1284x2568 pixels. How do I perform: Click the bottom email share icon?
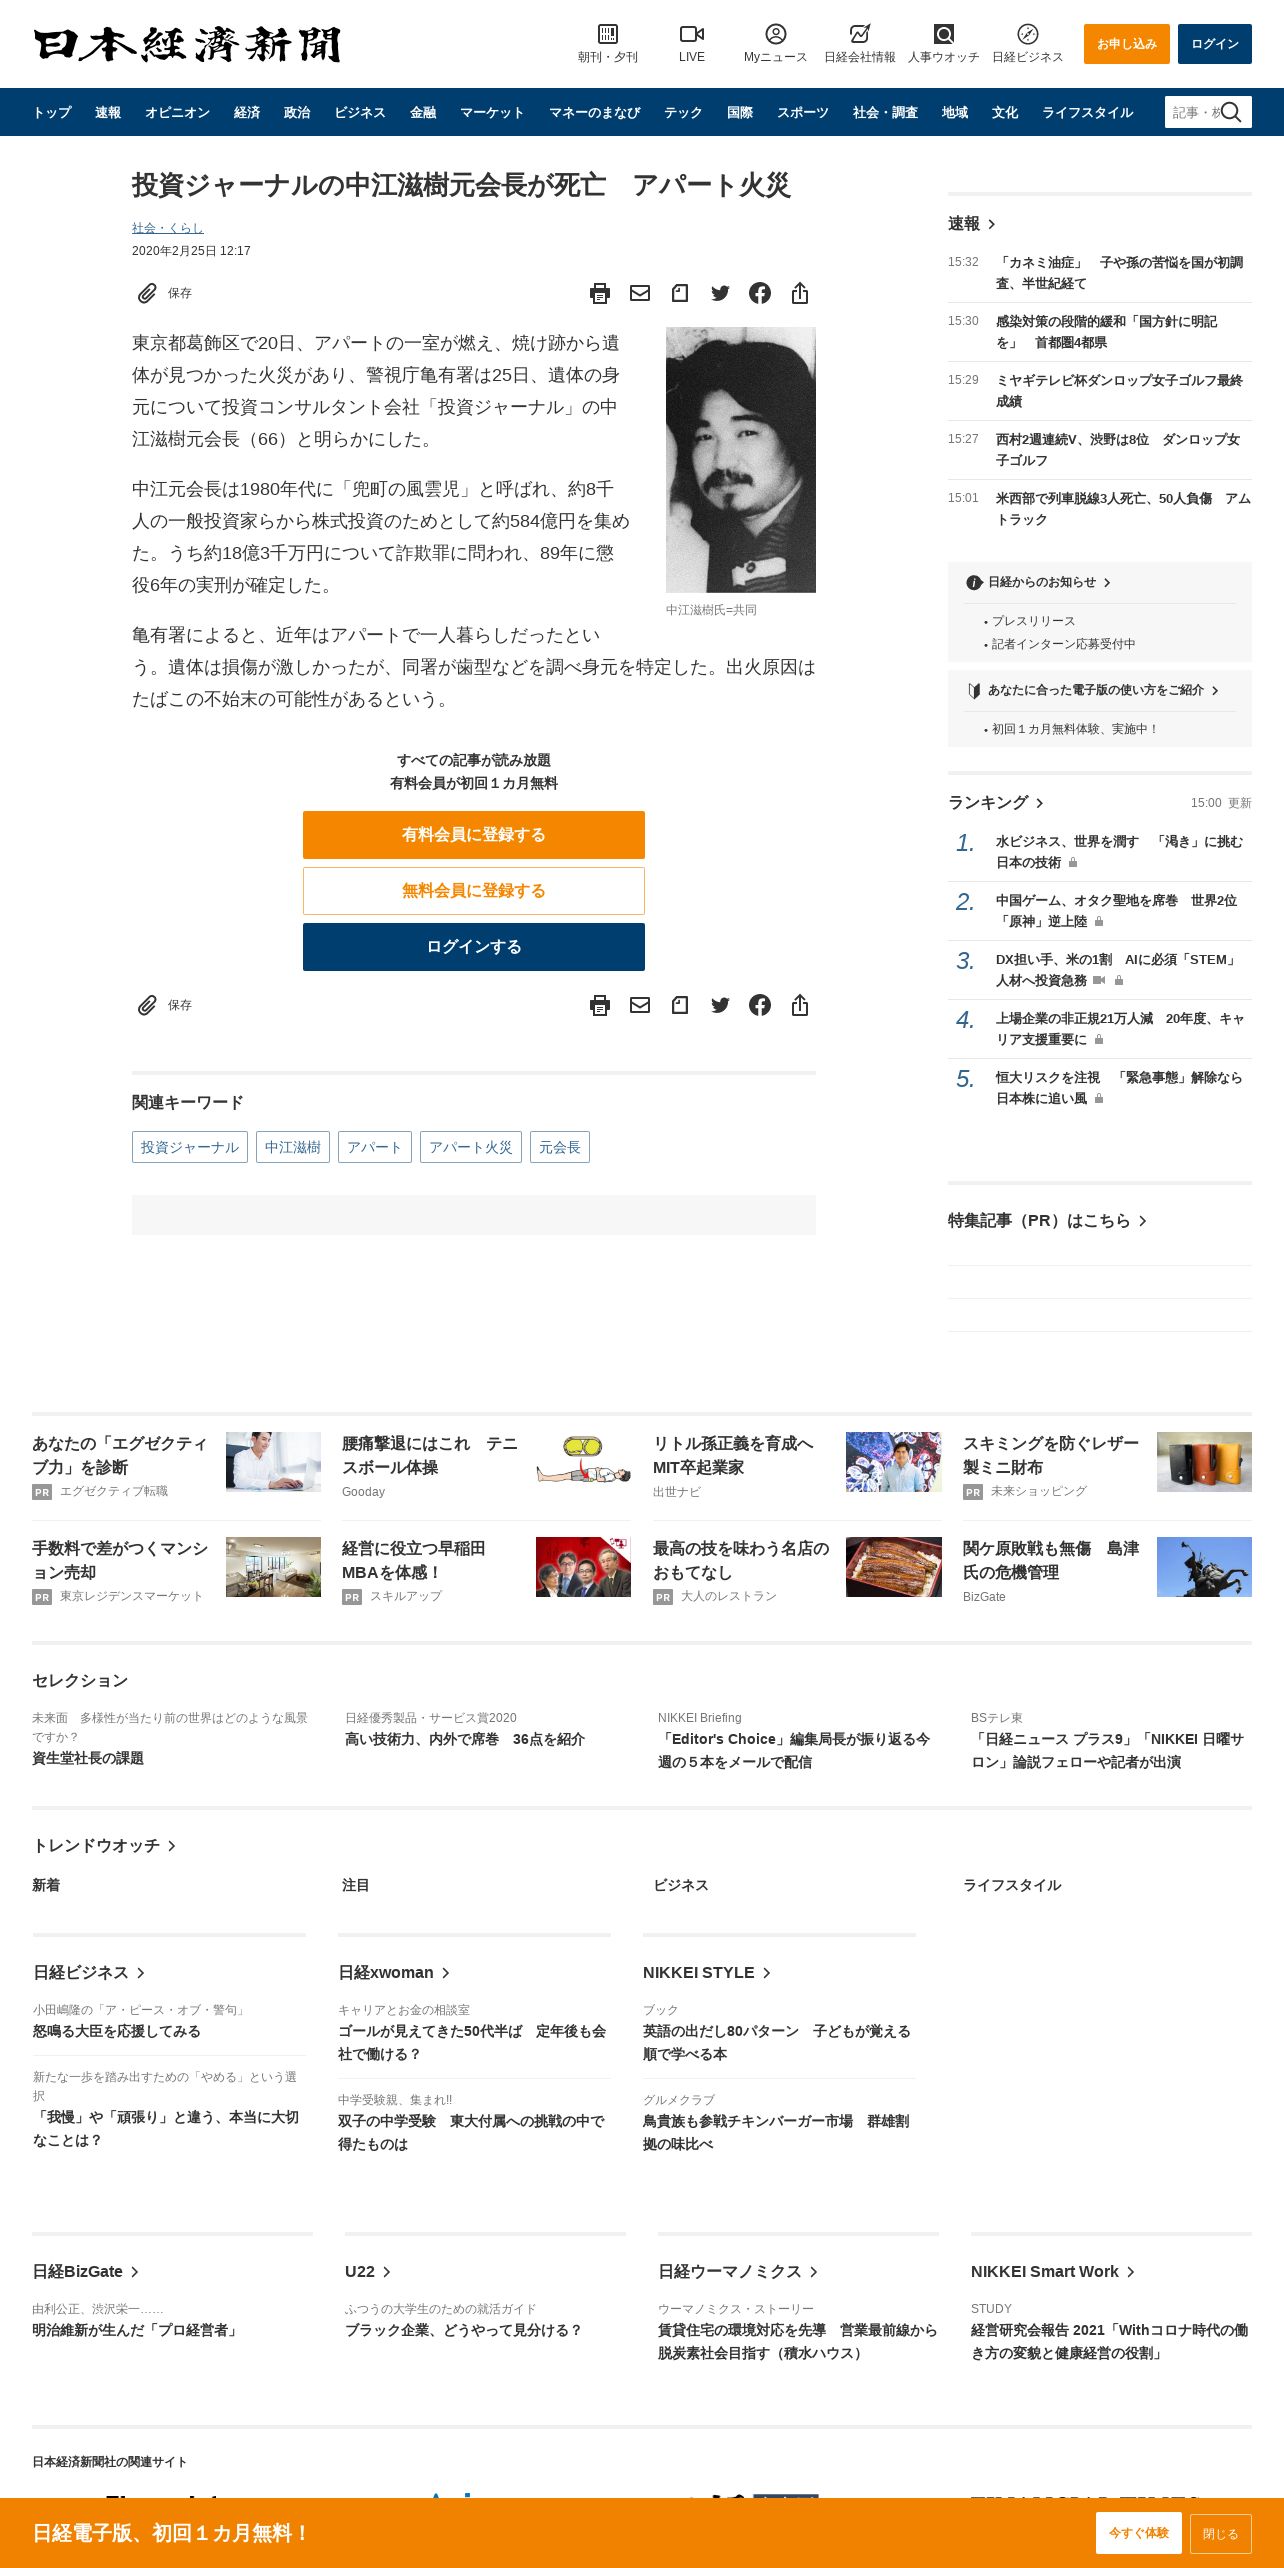640,1005
